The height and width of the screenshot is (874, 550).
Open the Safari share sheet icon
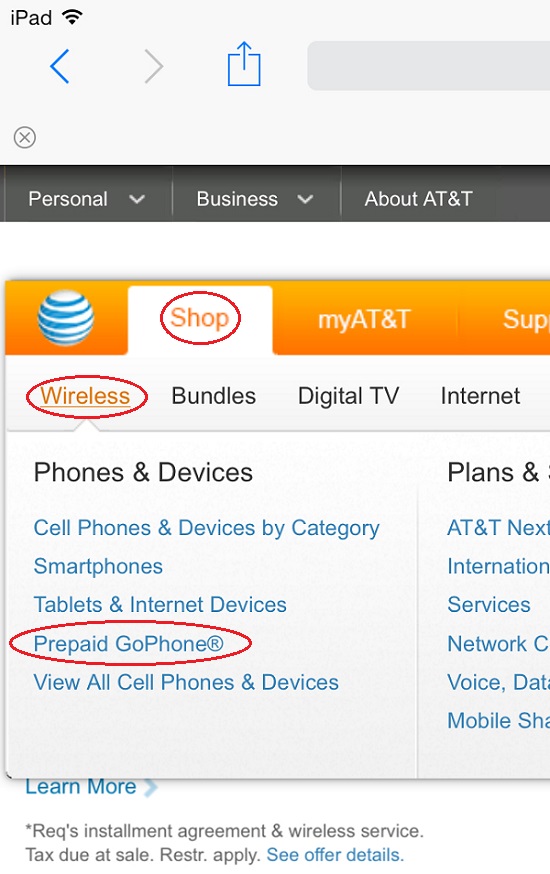click(x=244, y=64)
